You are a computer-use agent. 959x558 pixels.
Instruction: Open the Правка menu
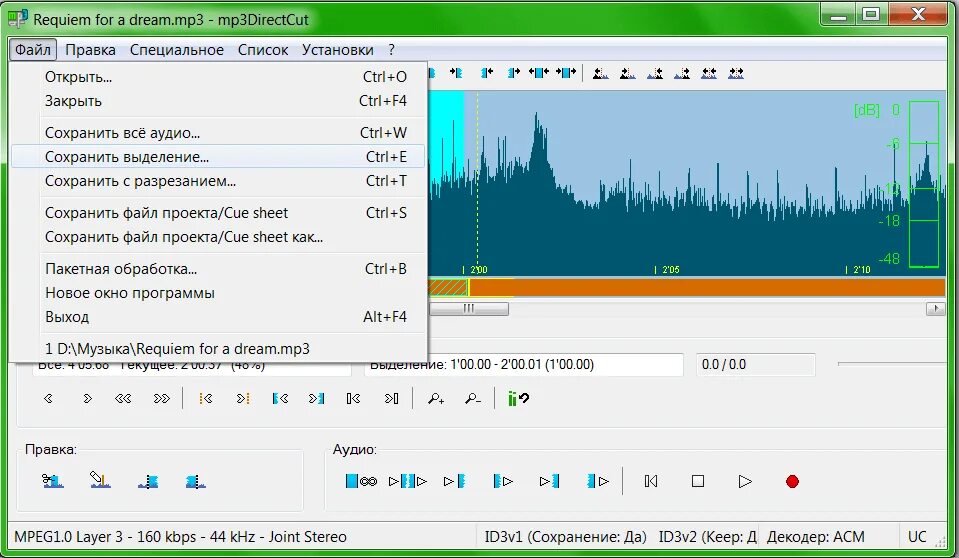click(x=90, y=50)
